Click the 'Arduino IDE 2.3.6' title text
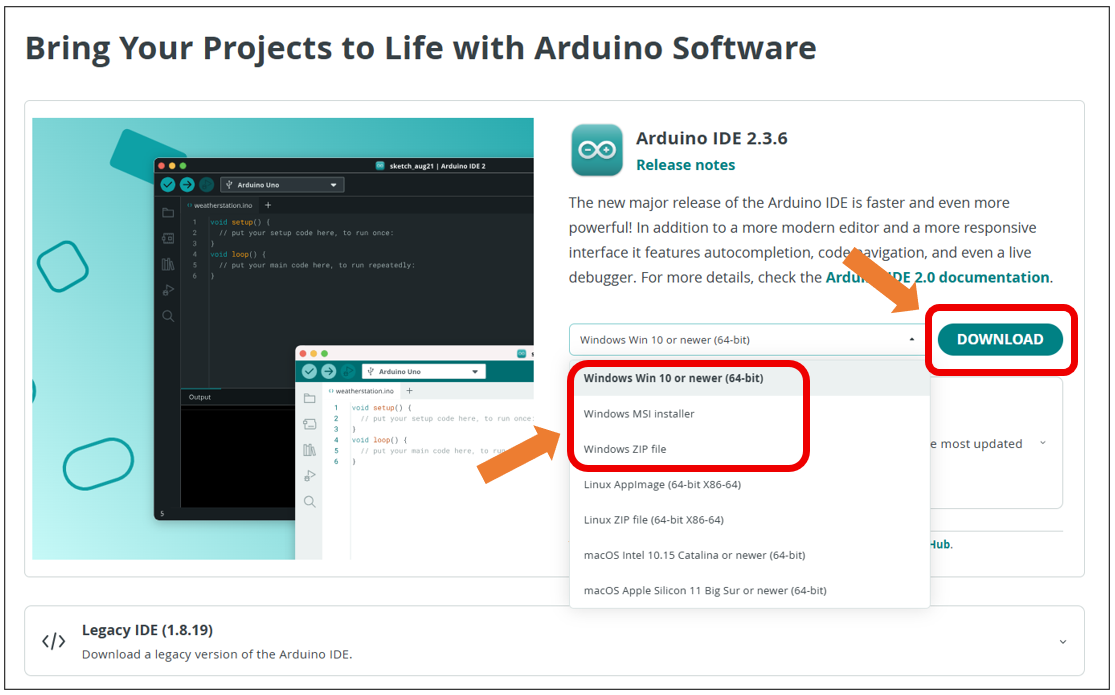The width and height of the screenshot is (1115, 695). coord(712,138)
